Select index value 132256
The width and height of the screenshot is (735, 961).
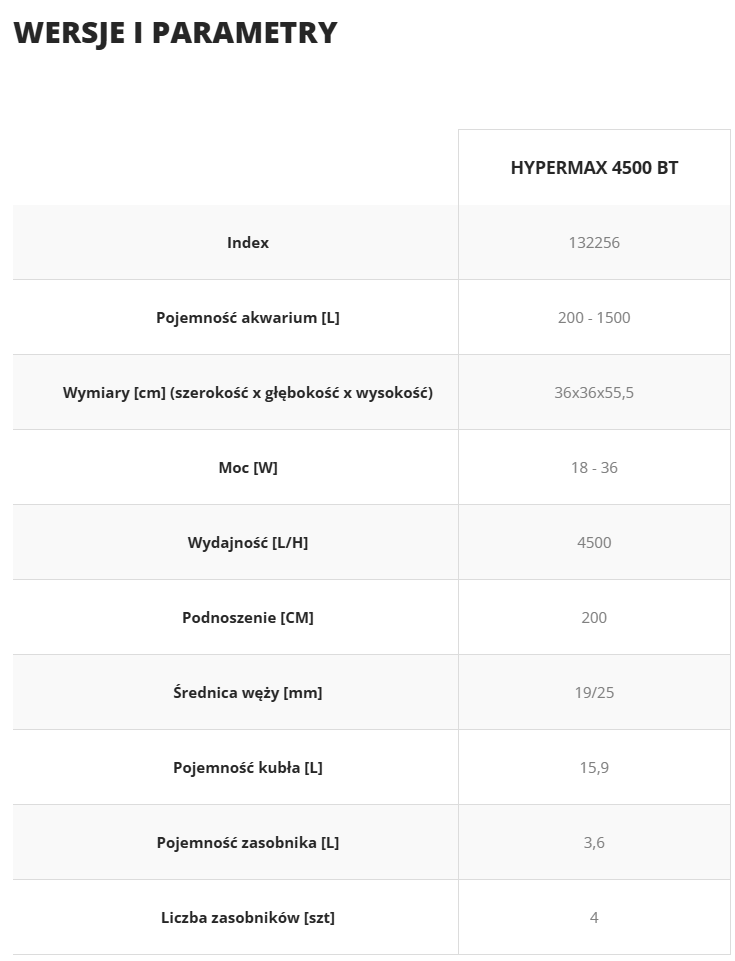point(594,243)
